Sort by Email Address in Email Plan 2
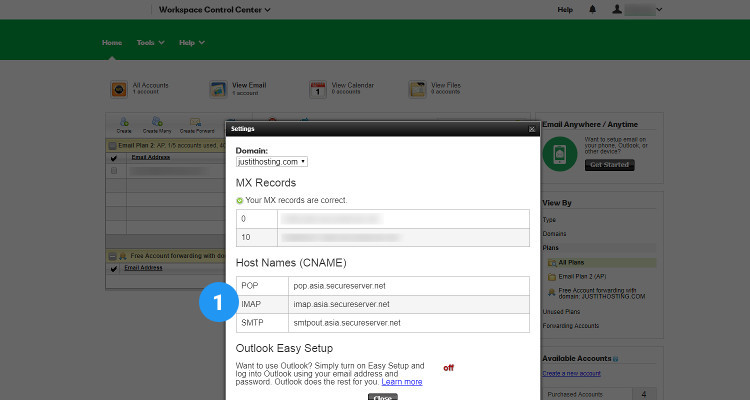 coord(151,157)
